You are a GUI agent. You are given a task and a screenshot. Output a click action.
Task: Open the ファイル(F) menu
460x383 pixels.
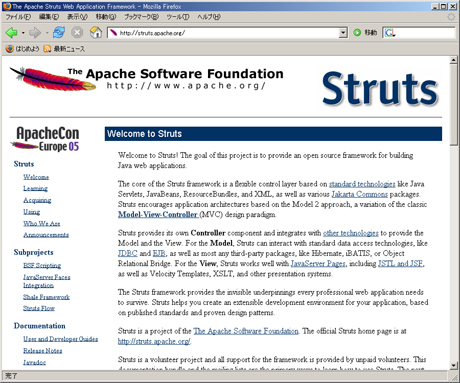coord(18,17)
